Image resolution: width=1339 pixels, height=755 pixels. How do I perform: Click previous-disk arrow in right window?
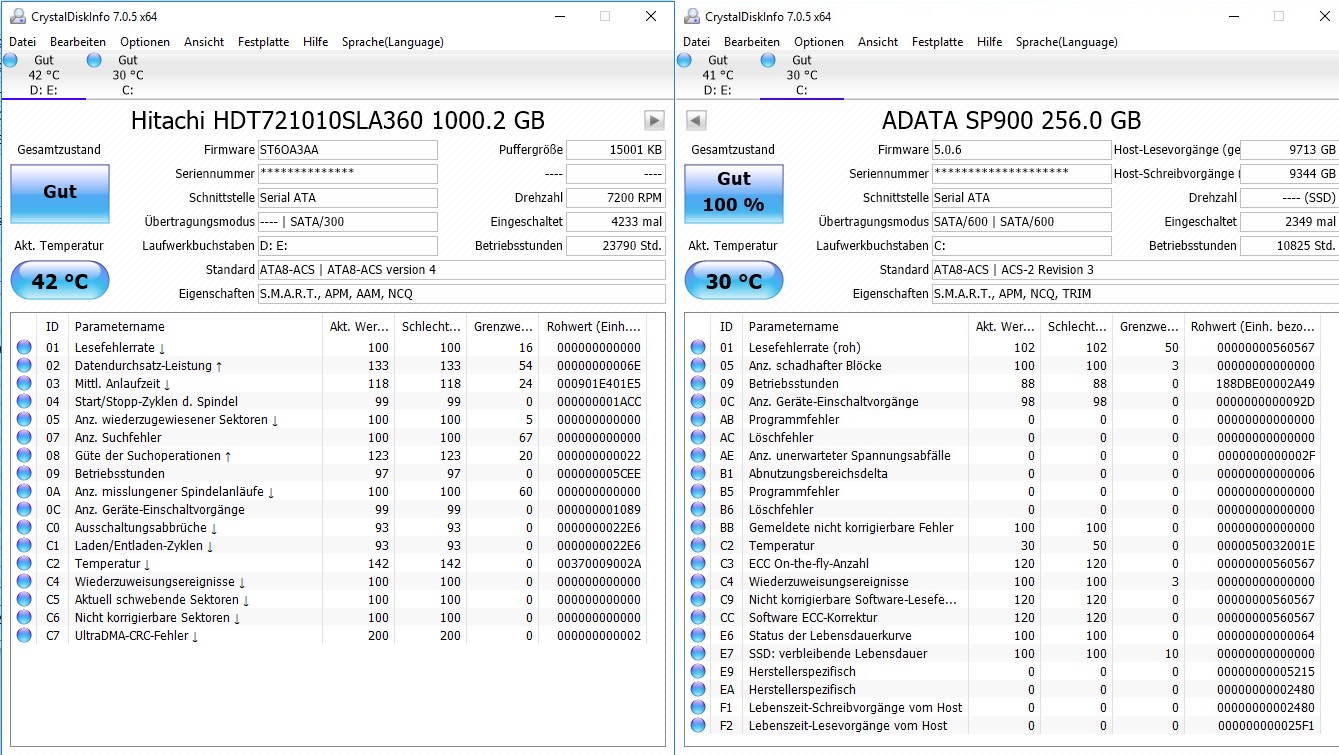pyautogui.click(x=696, y=121)
